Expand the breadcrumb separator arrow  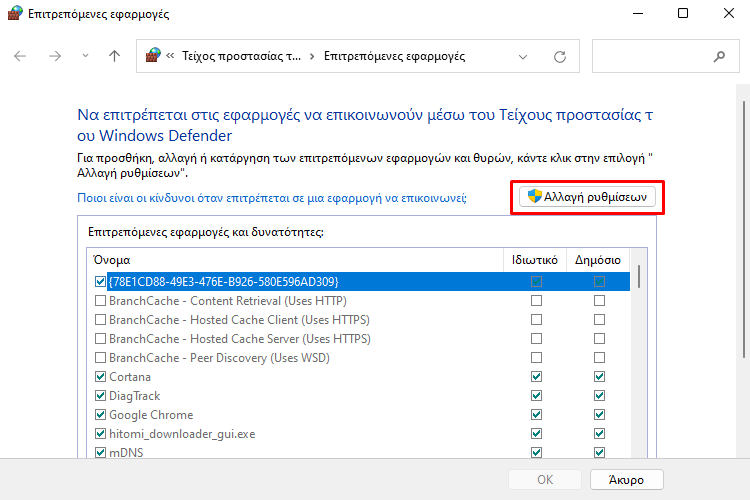point(312,56)
